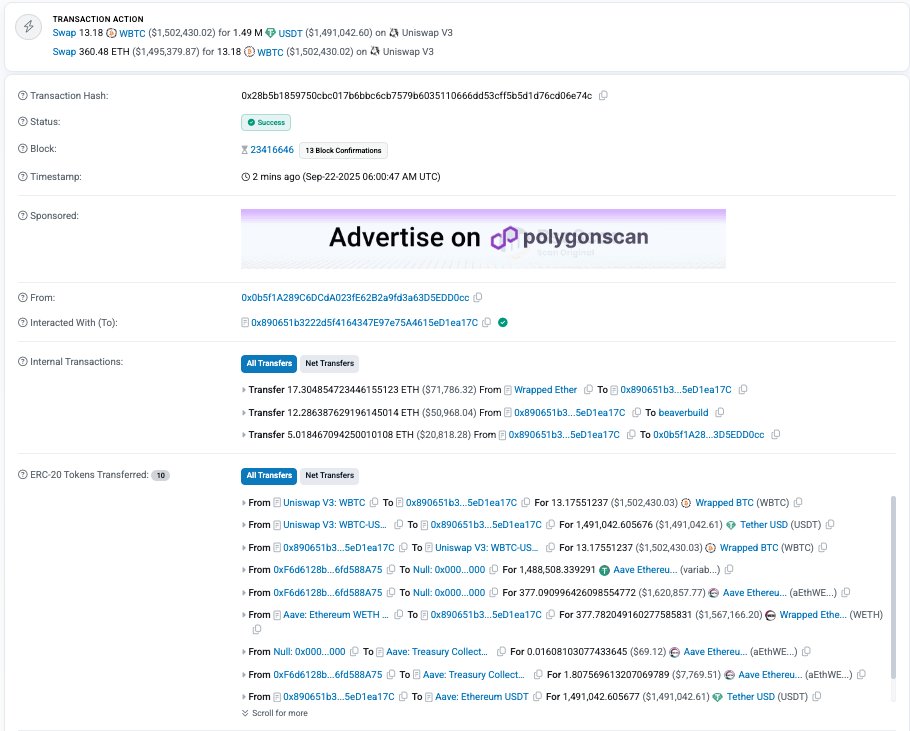Copy the Interacted With contract address
The image size is (910, 731).
point(487,323)
